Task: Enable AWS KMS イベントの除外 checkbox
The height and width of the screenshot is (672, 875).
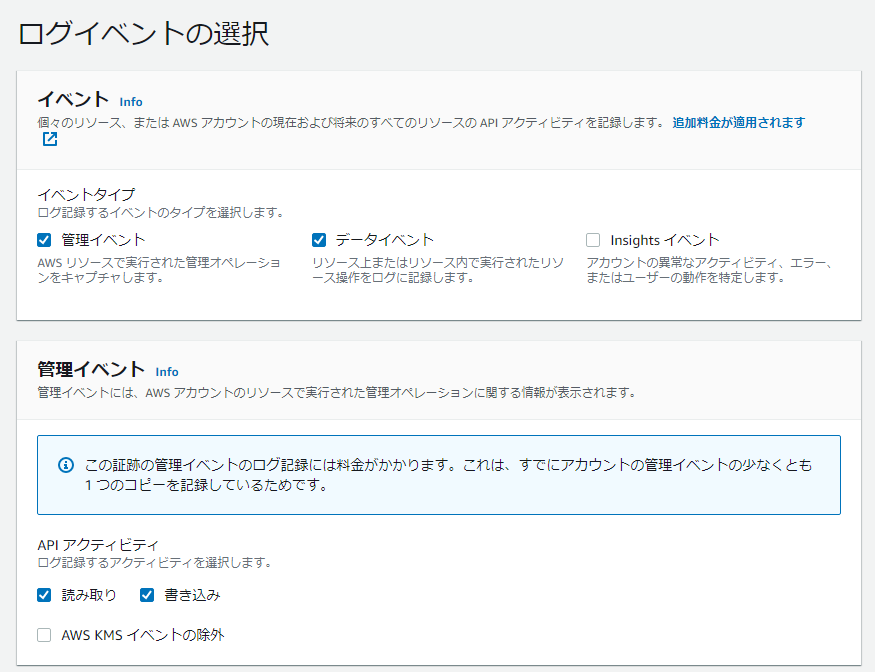Action: pos(44,635)
